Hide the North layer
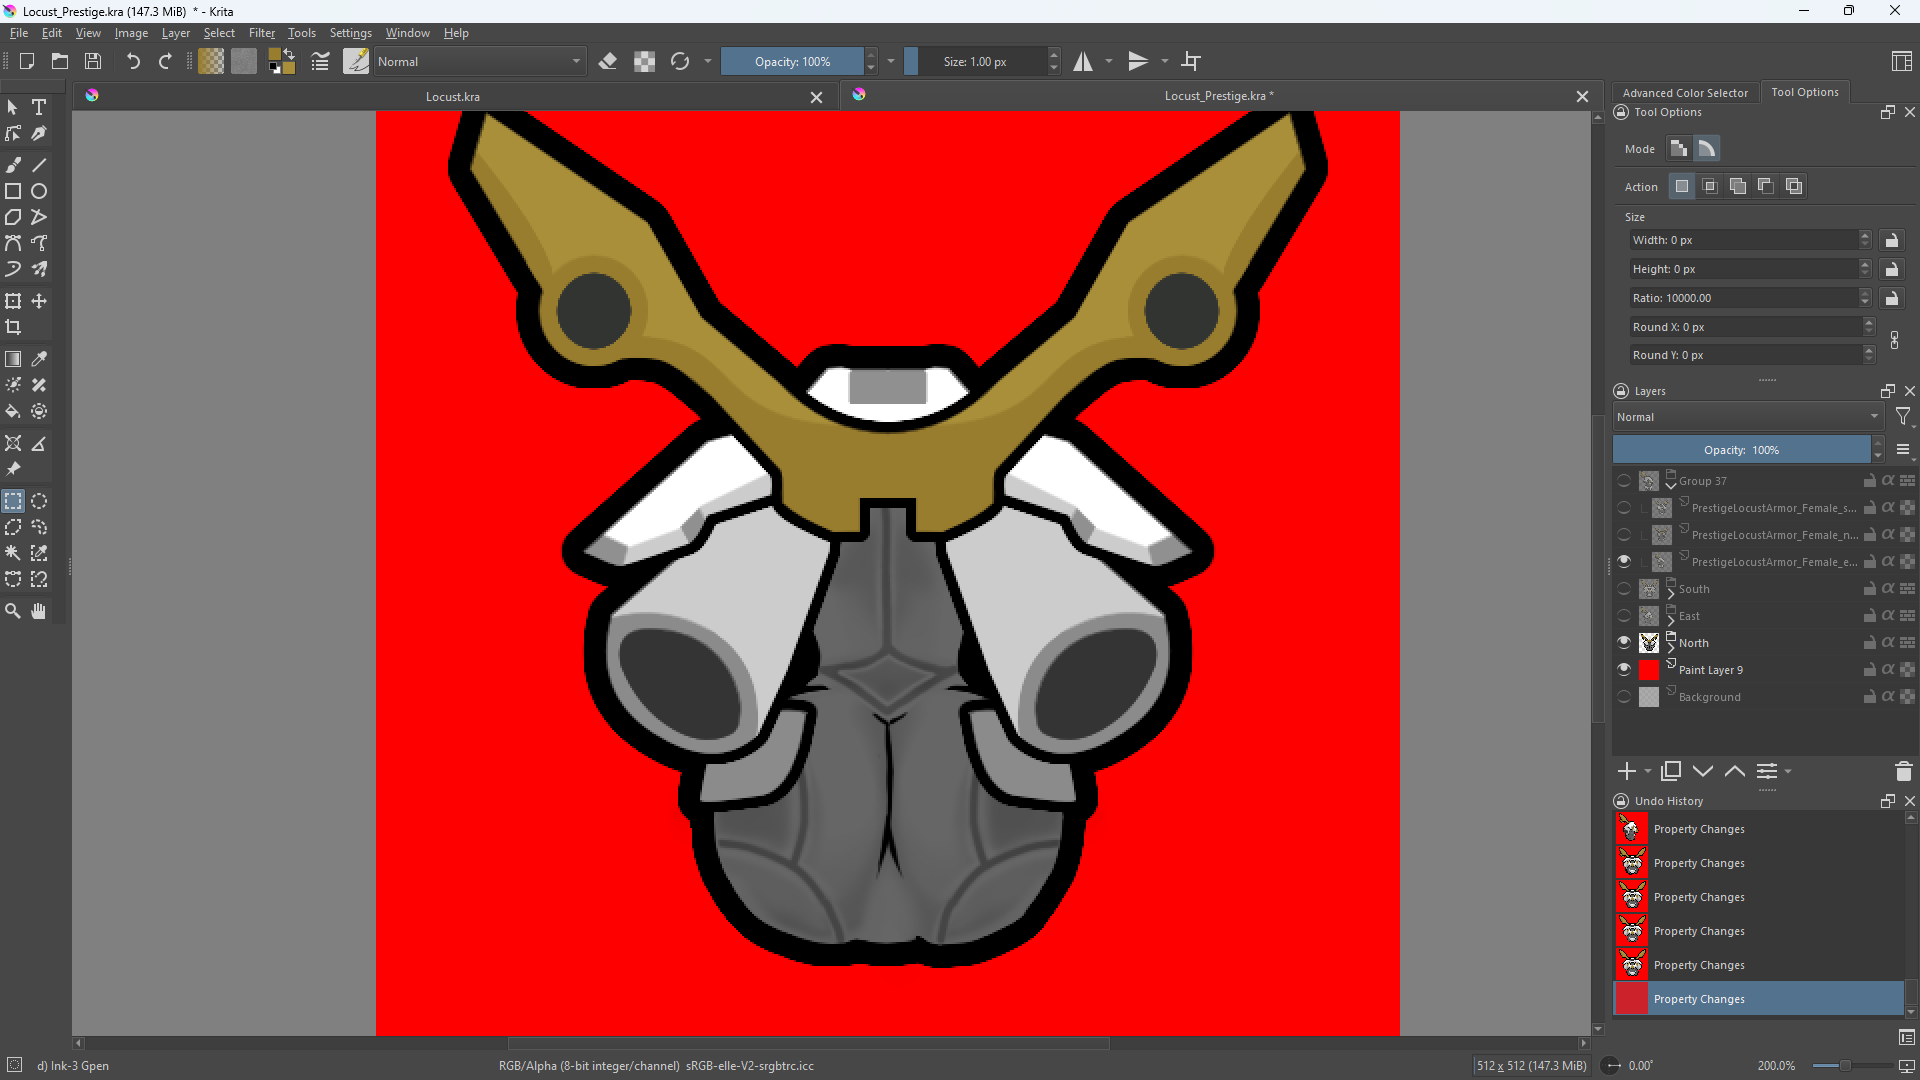This screenshot has height=1080, width=1920. coord(1624,643)
